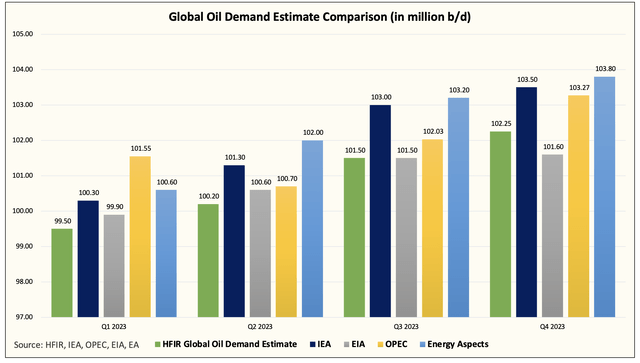
Task: Click the 100.20 data label
Action: click(x=209, y=196)
